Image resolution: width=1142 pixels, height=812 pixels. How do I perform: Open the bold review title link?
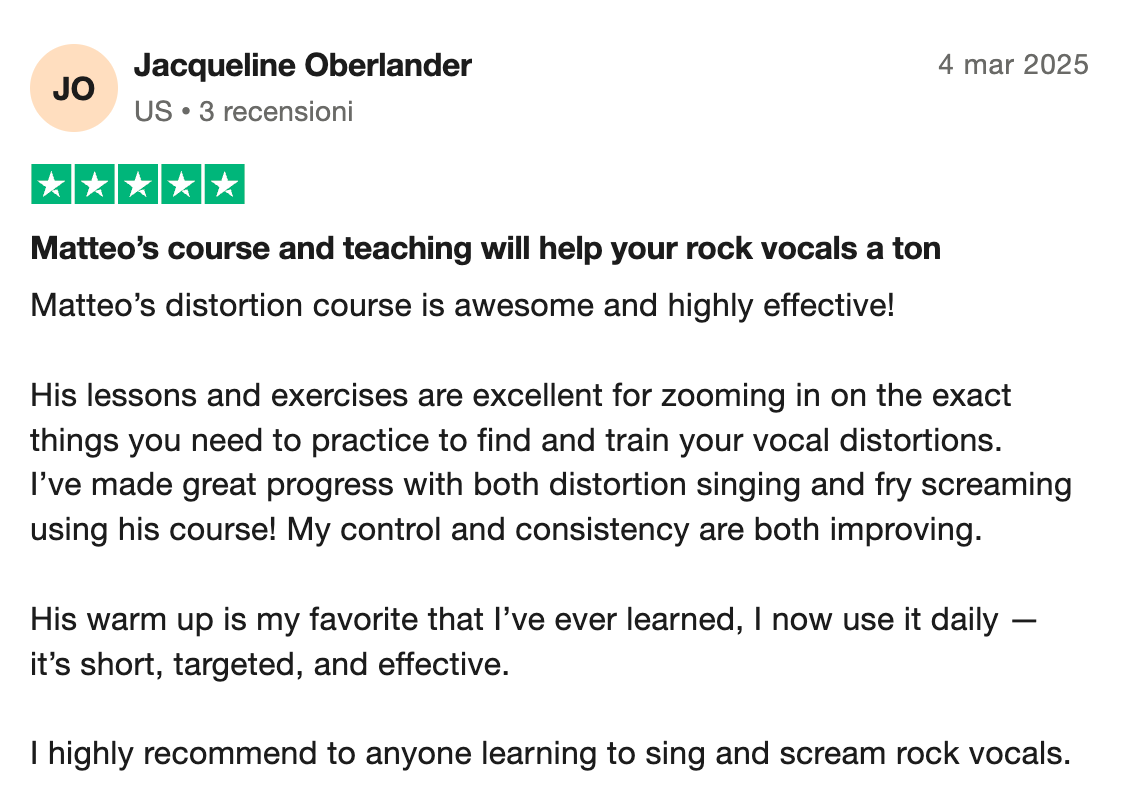[486, 248]
